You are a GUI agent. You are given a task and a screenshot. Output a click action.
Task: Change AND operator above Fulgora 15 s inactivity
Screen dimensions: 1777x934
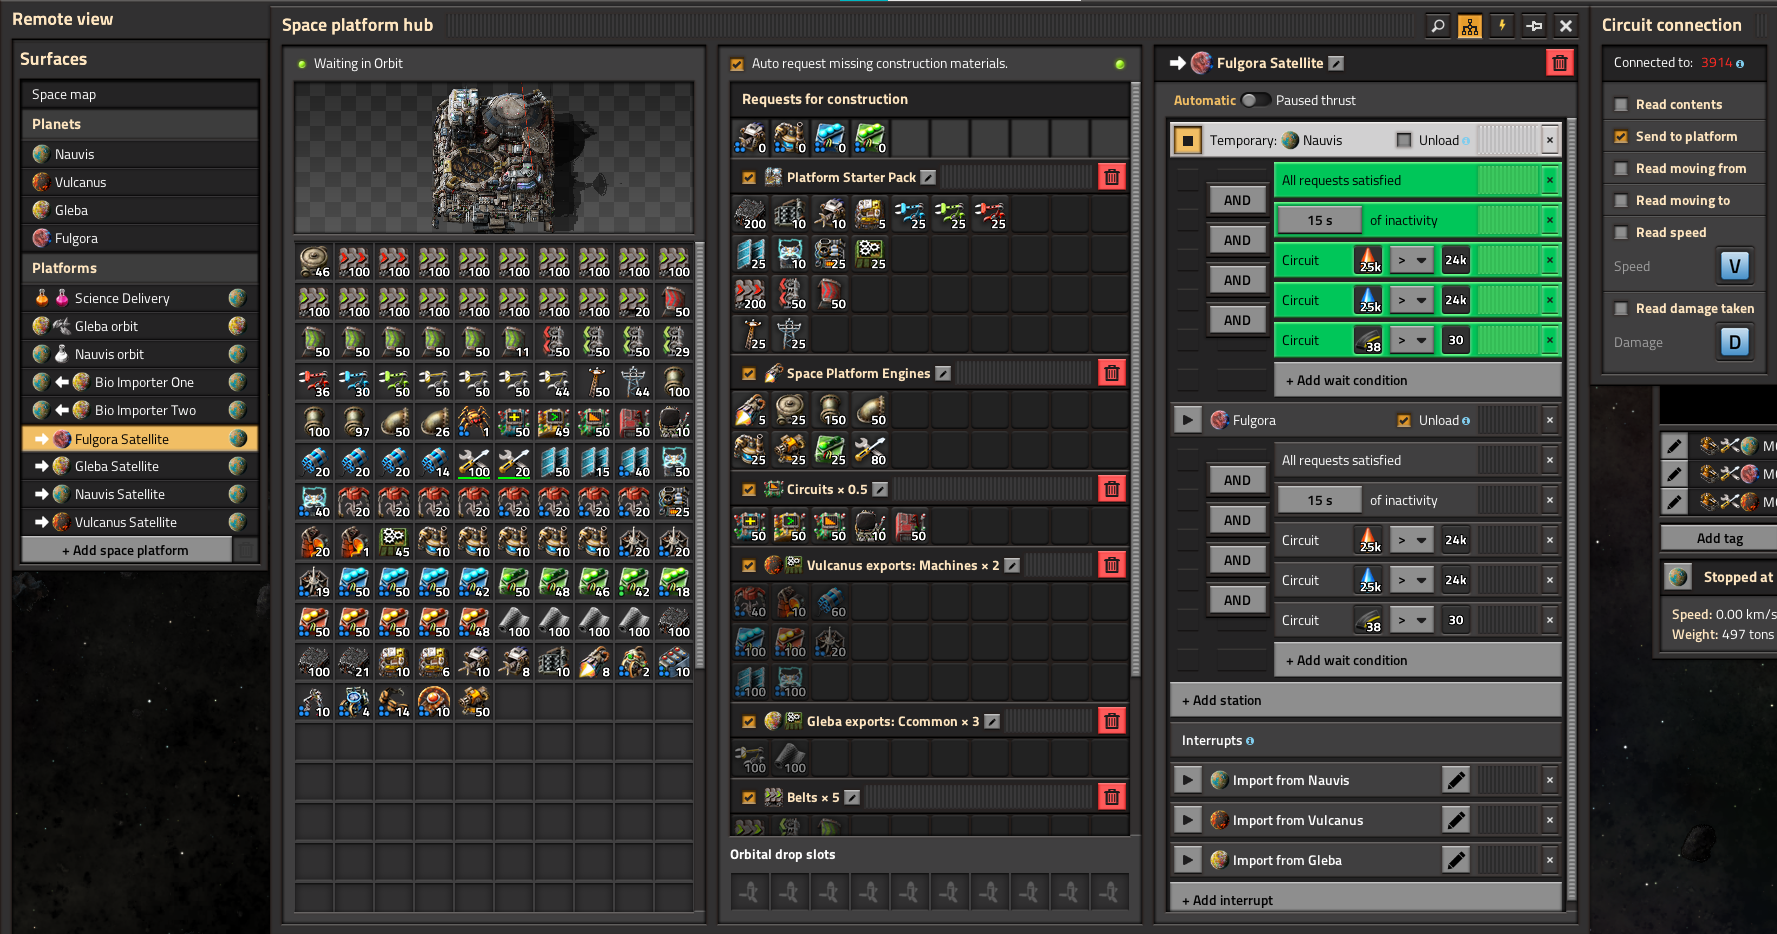coord(1237,480)
